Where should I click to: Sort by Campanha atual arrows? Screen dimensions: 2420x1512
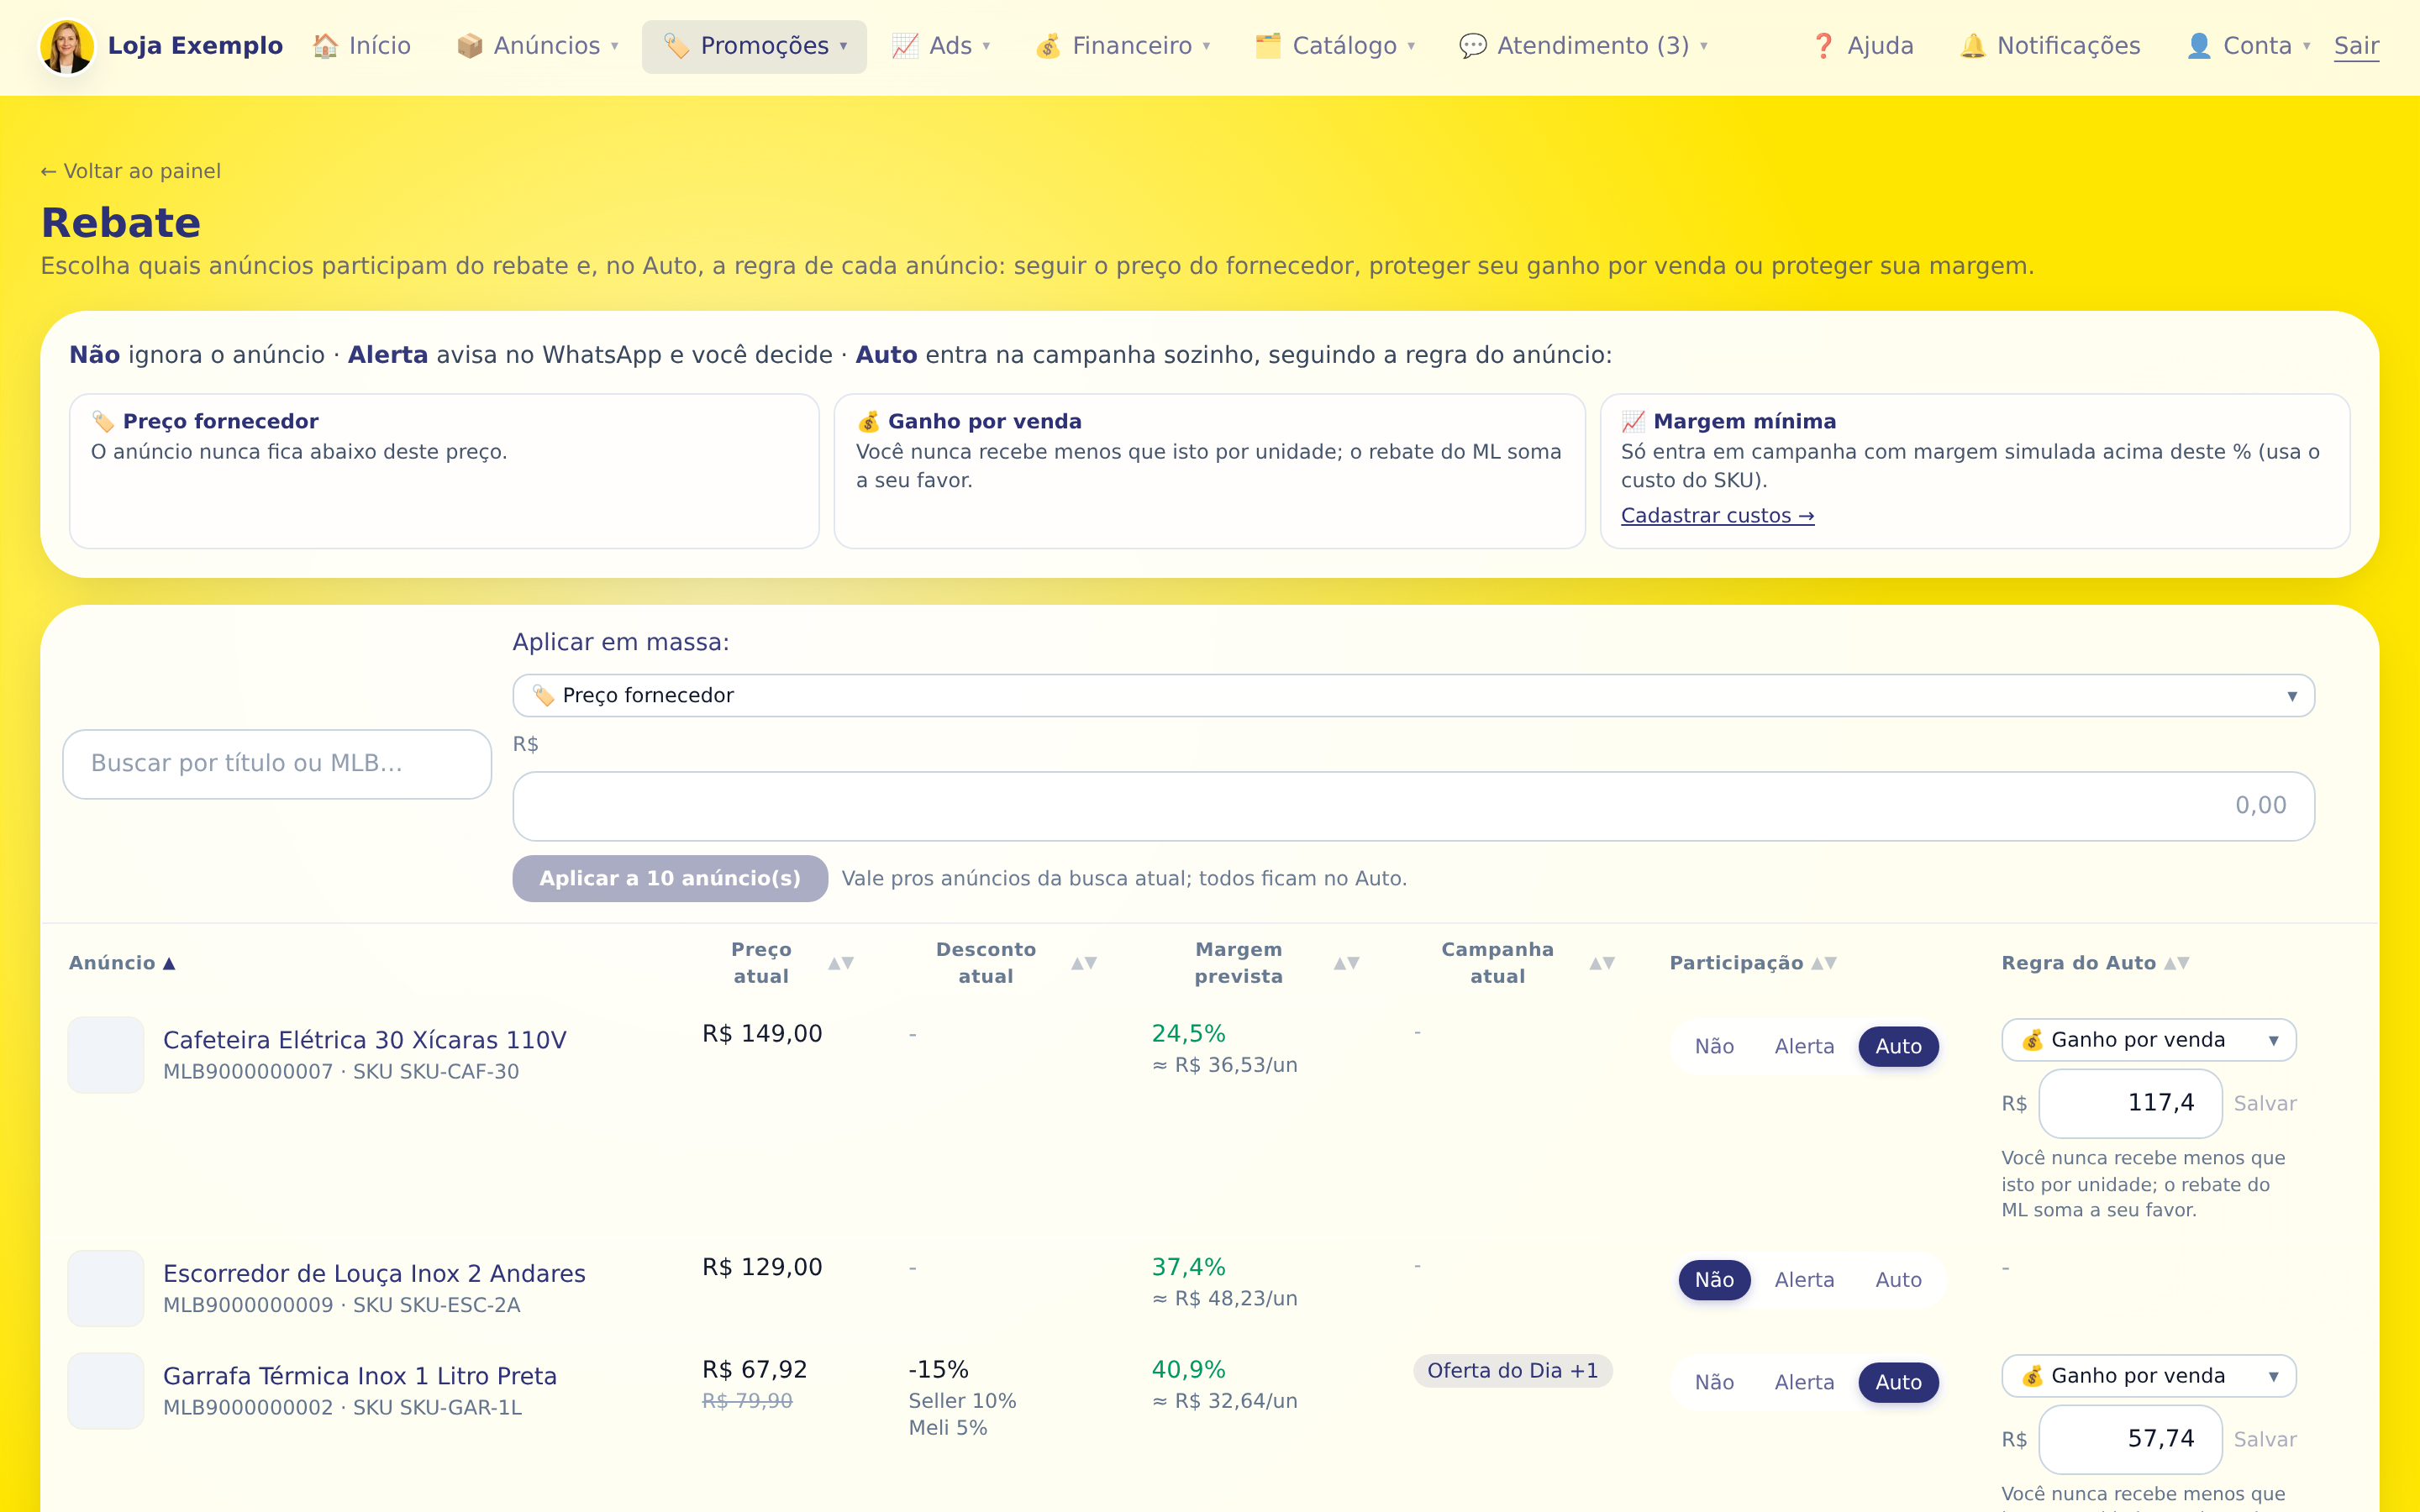point(1602,963)
